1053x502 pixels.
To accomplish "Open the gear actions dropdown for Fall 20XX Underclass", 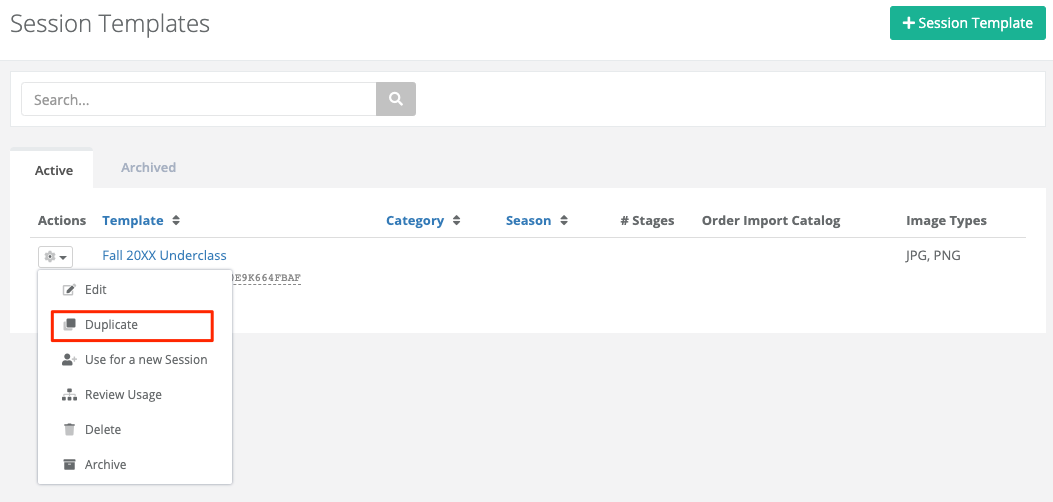I will pos(56,256).
